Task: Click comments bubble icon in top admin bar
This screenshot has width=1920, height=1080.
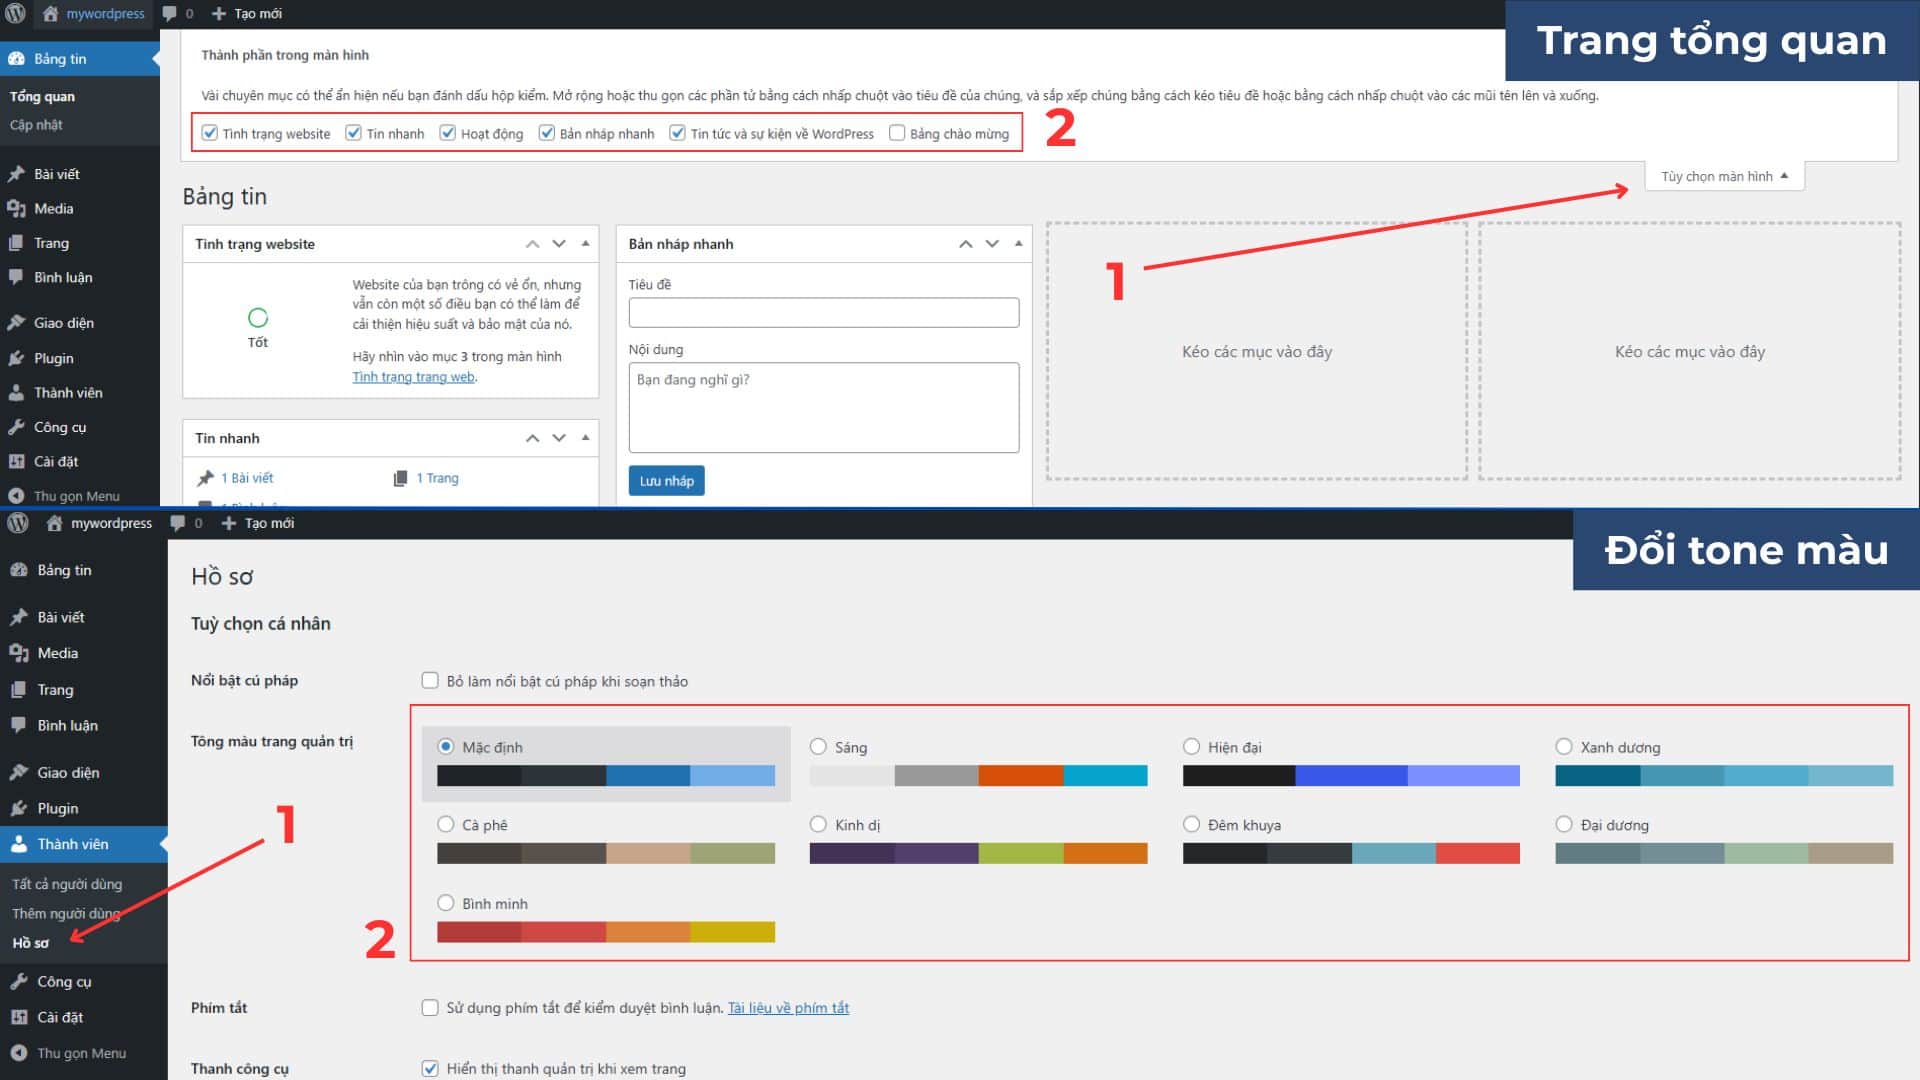Action: (169, 14)
